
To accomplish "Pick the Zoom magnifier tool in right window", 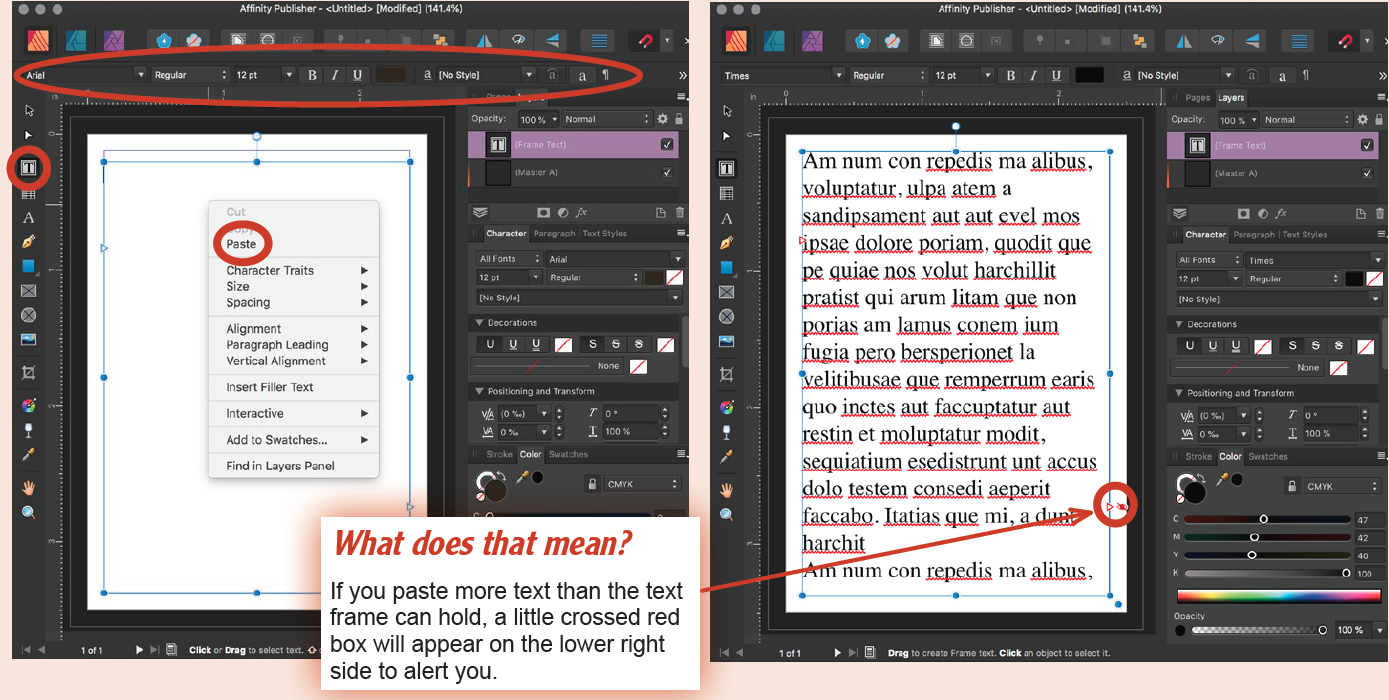I will tap(727, 514).
